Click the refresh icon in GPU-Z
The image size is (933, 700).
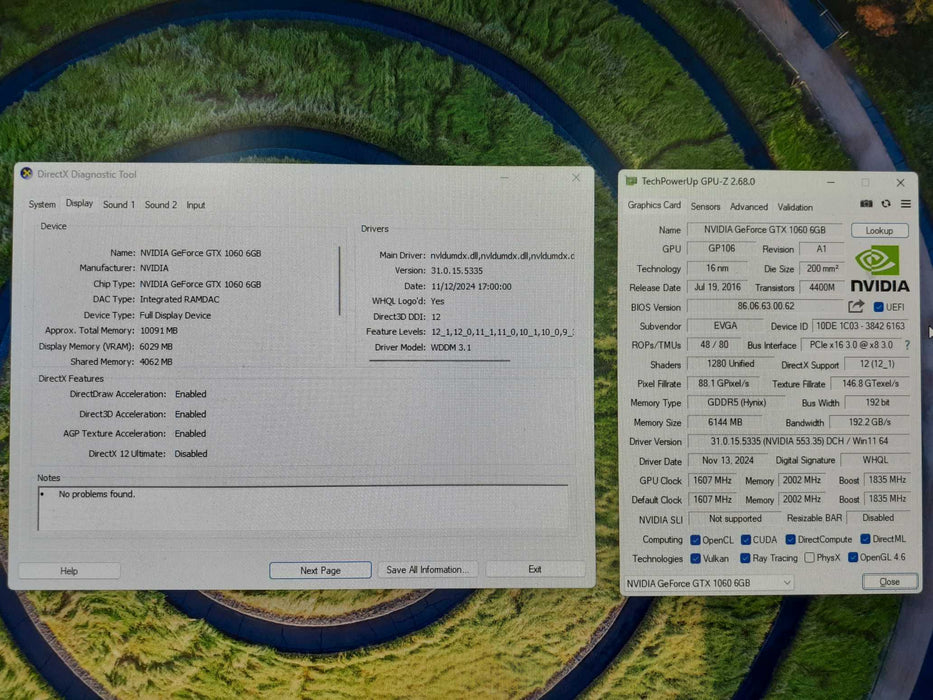tap(886, 204)
